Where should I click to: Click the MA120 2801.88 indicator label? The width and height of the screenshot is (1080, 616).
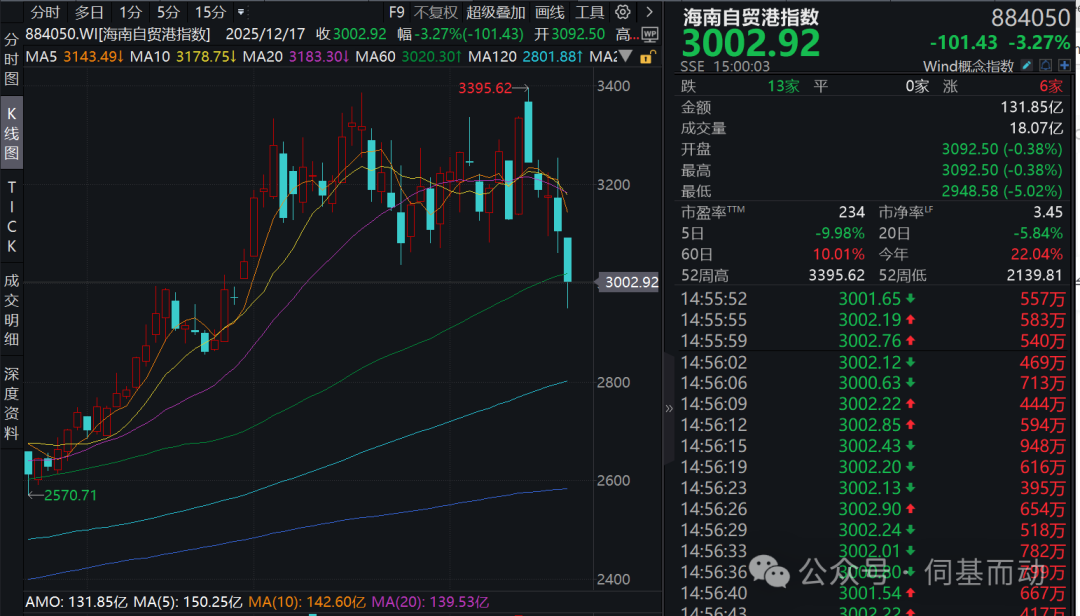pyautogui.click(x=526, y=57)
